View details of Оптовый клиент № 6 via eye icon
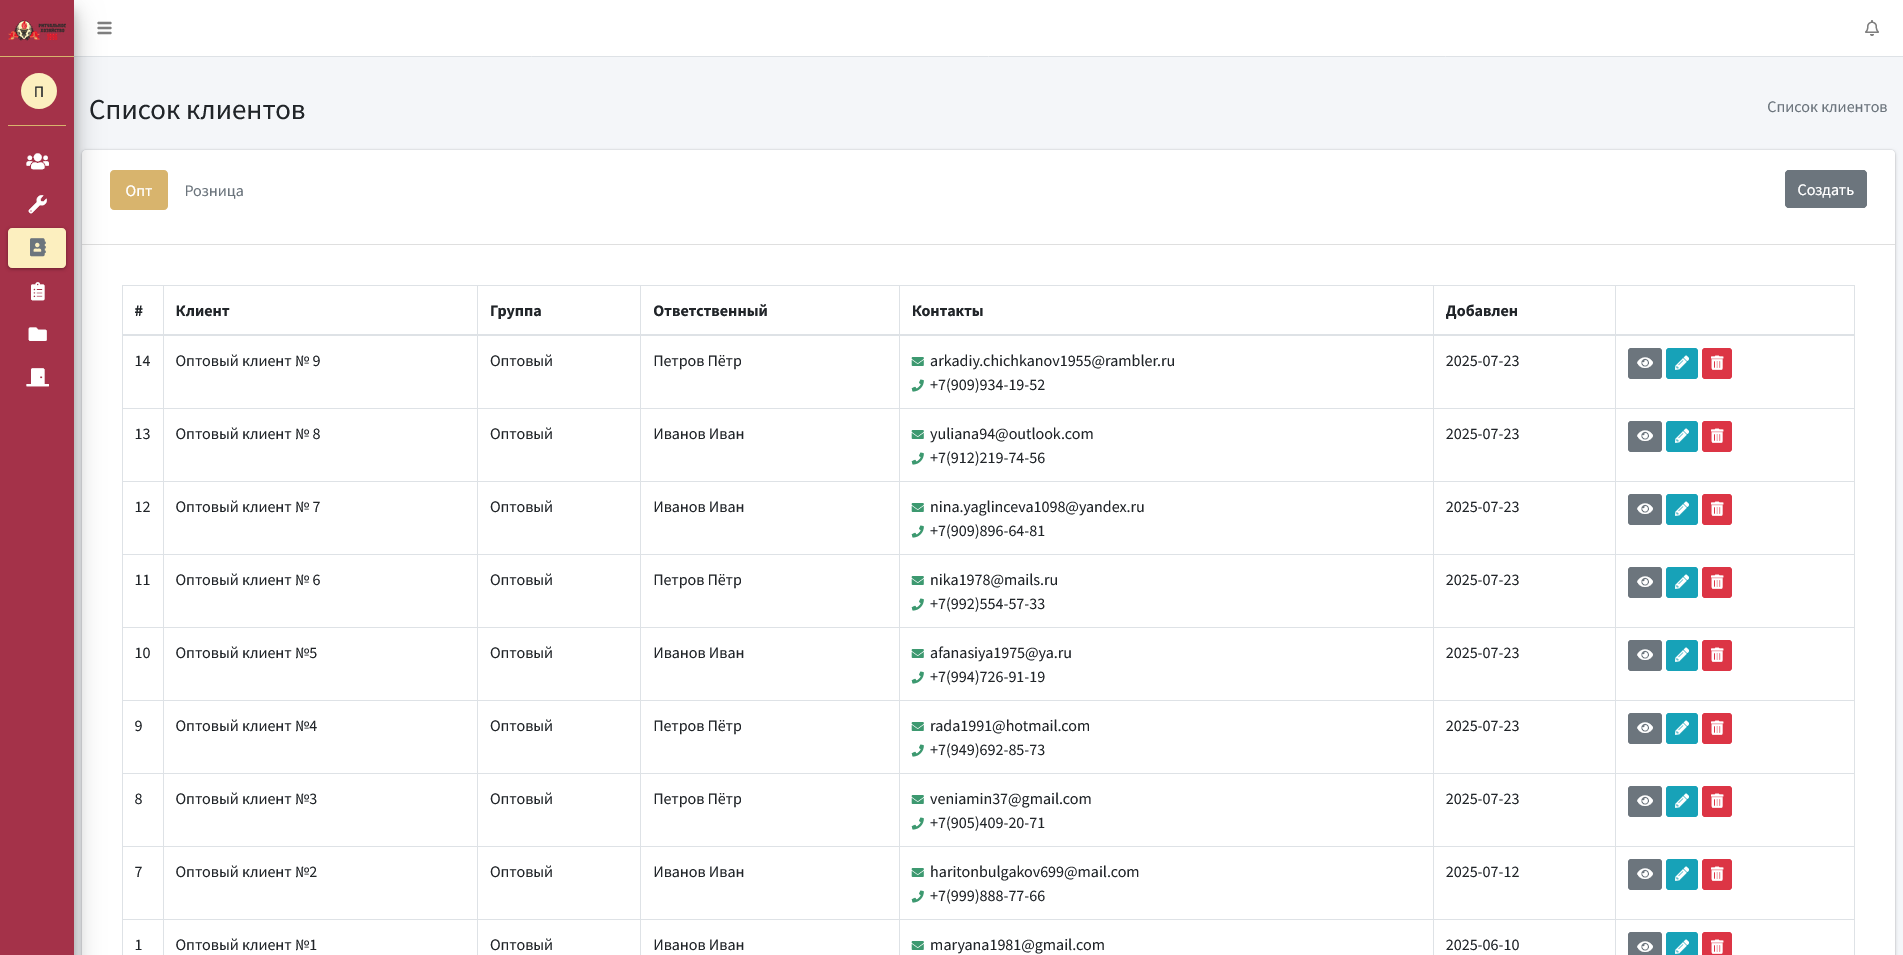Viewport: 1903px width, 955px height. (1645, 582)
